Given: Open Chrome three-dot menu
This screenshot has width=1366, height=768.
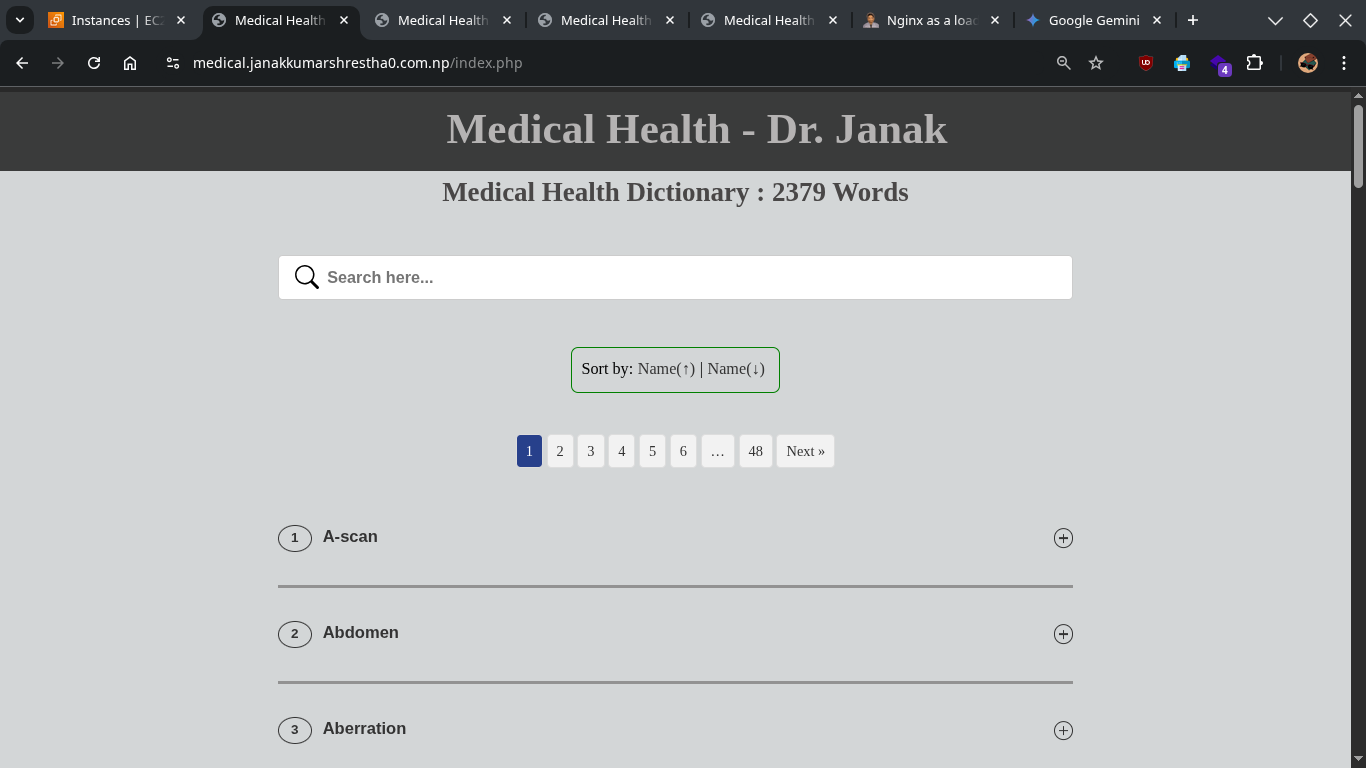Looking at the screenshot, I should click(x=1344, y=63).
